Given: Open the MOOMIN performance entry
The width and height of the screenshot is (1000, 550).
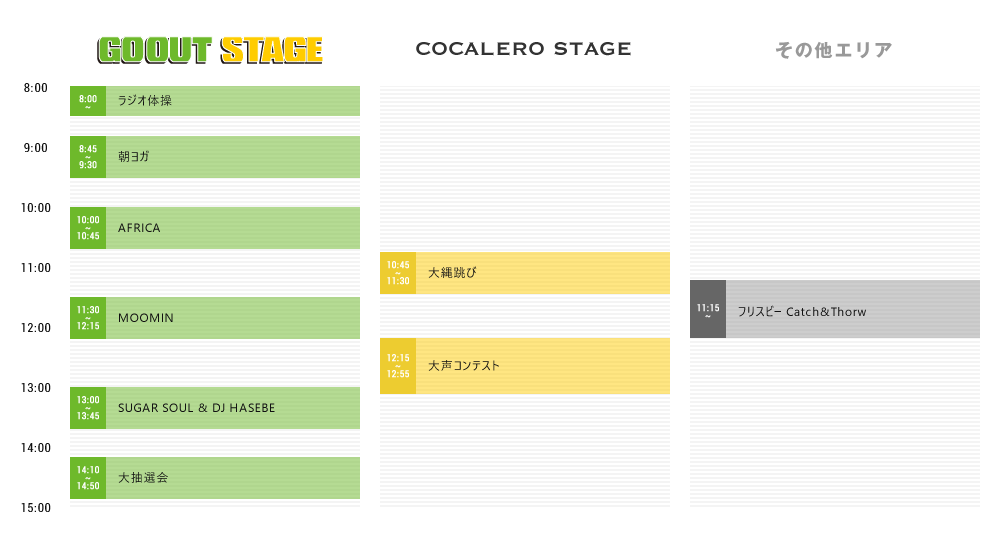Looking at the screenshot, I should tap(215, 318).
